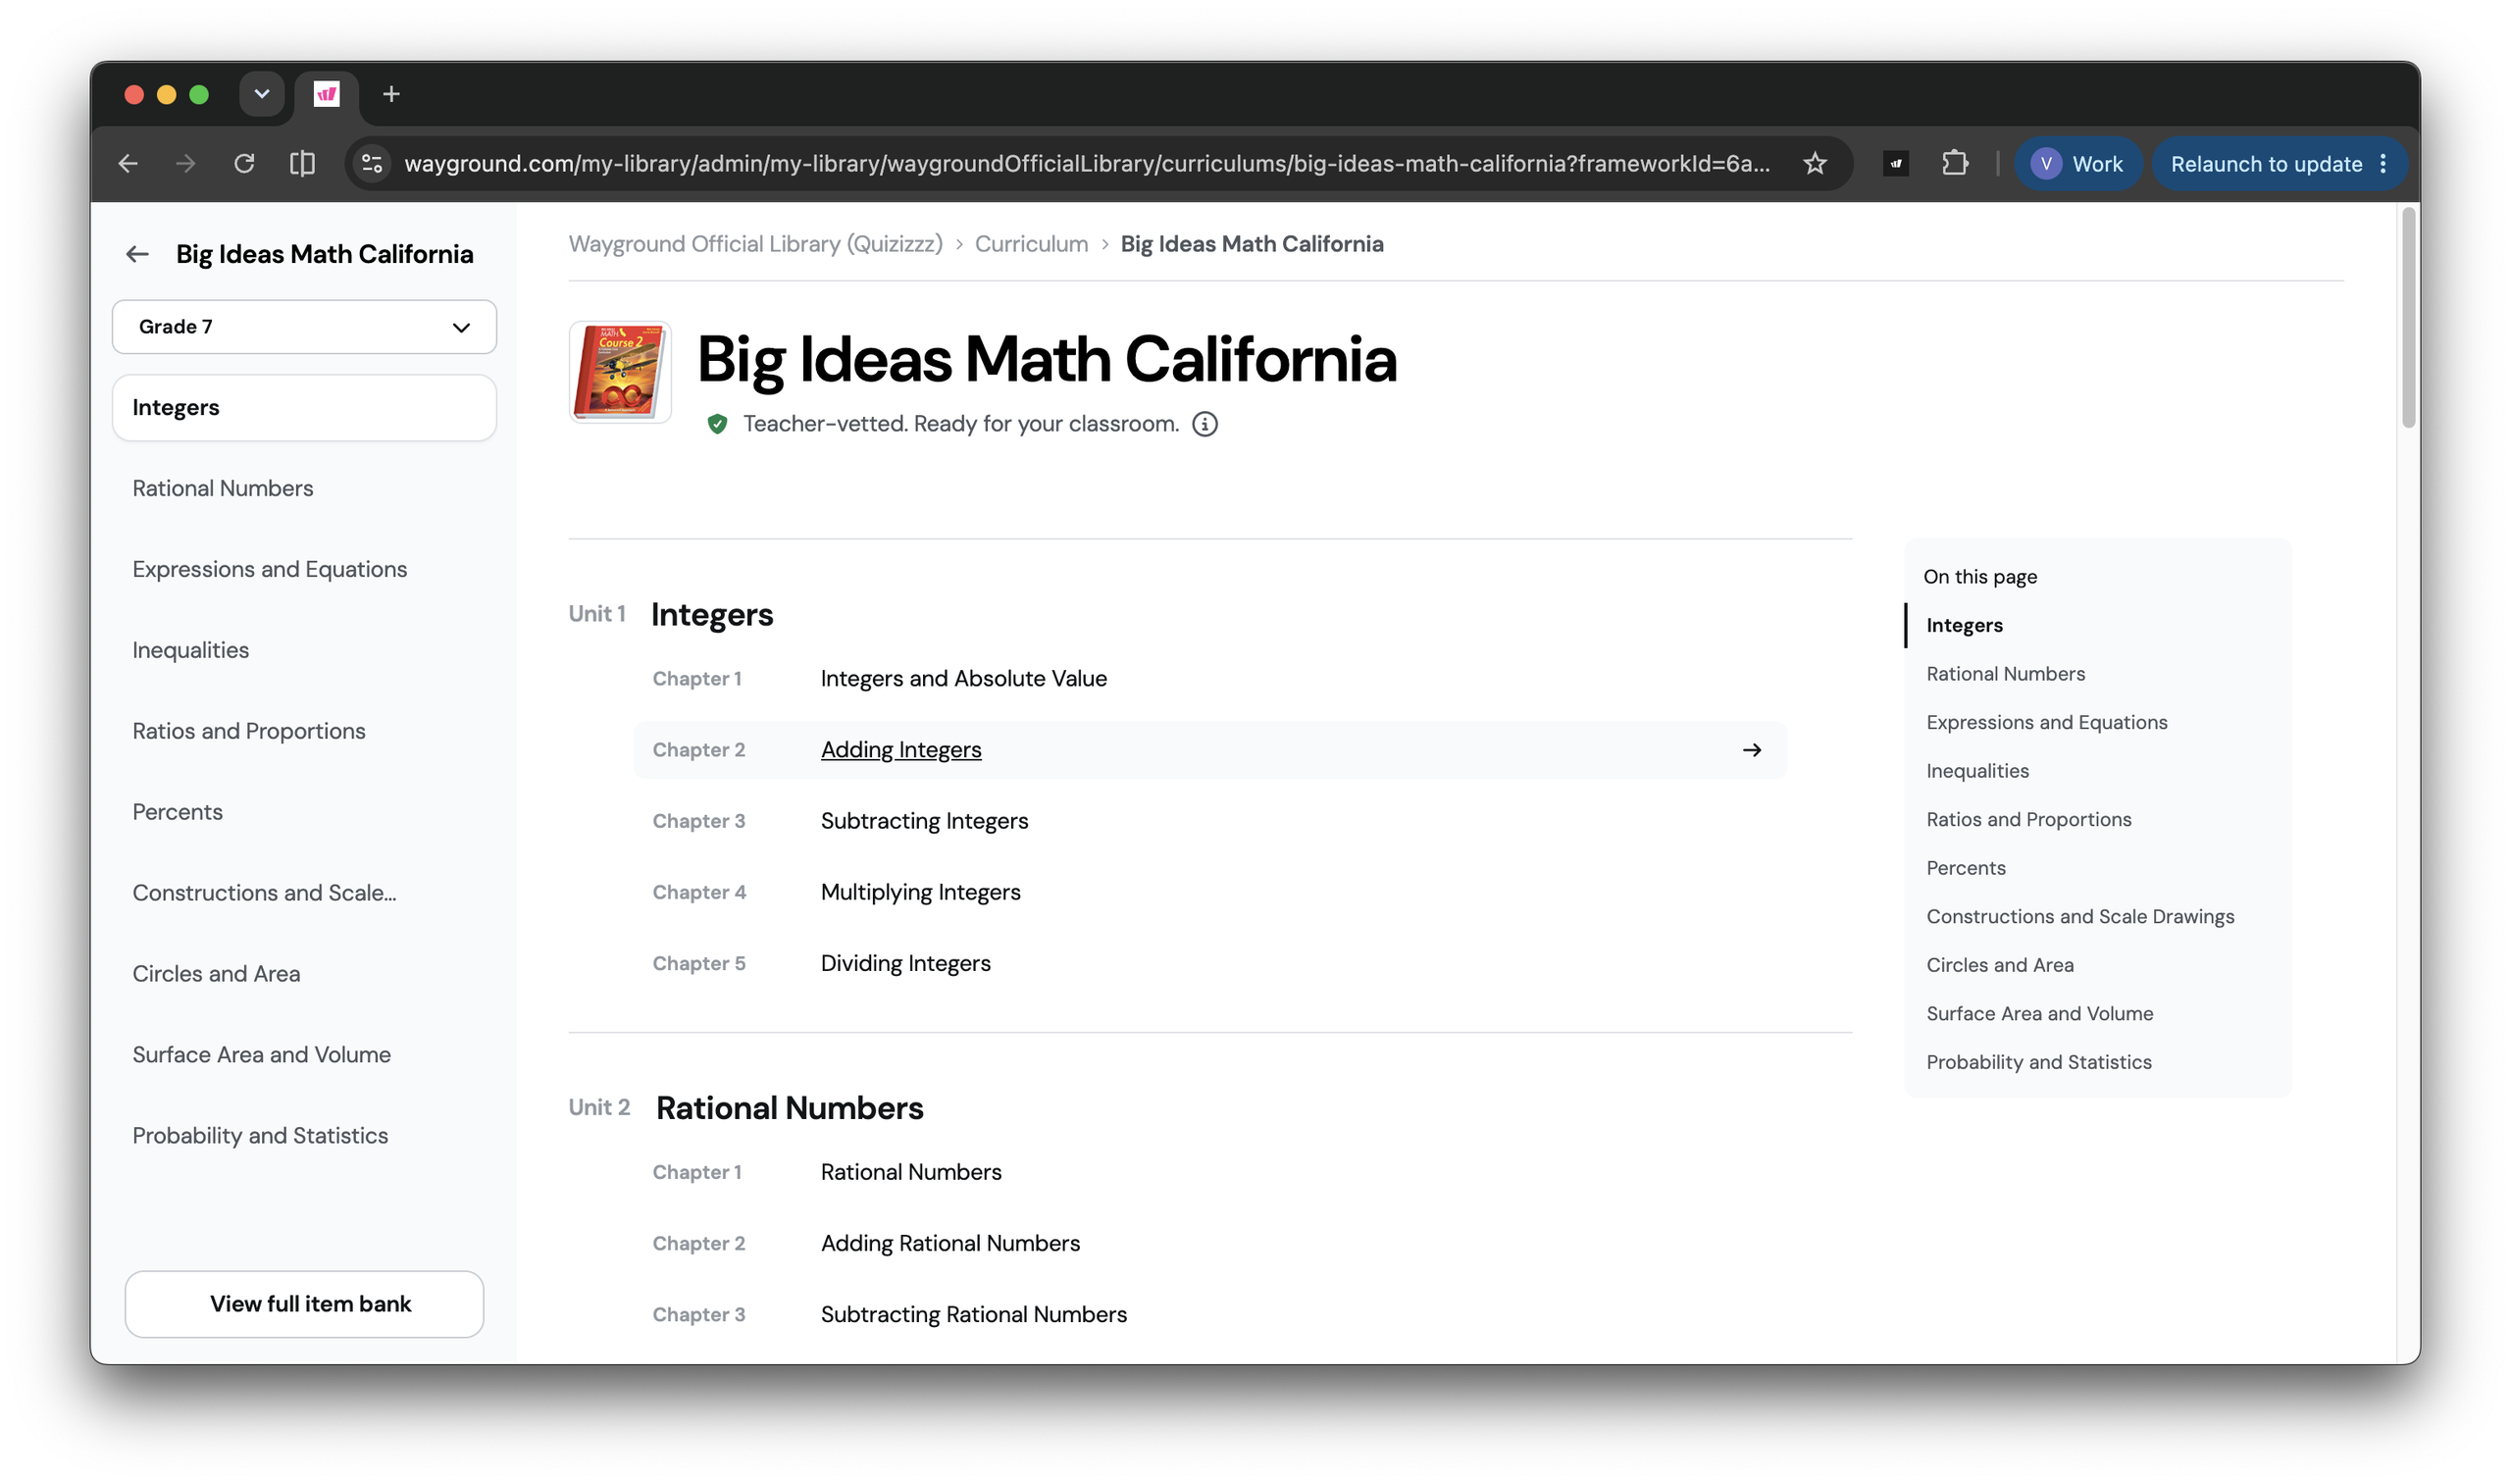Jump to Rational Numbers in On this page
This screenshot has width=2511, height=1484.
2005,674
